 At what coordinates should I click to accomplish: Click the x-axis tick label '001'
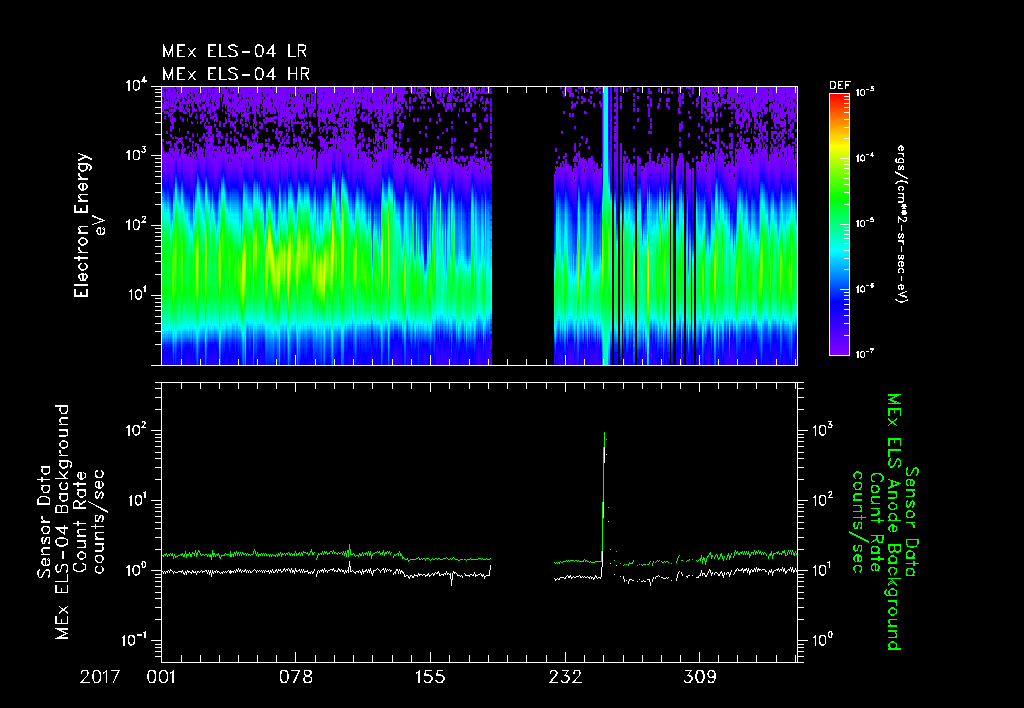(x=161, y=677)
